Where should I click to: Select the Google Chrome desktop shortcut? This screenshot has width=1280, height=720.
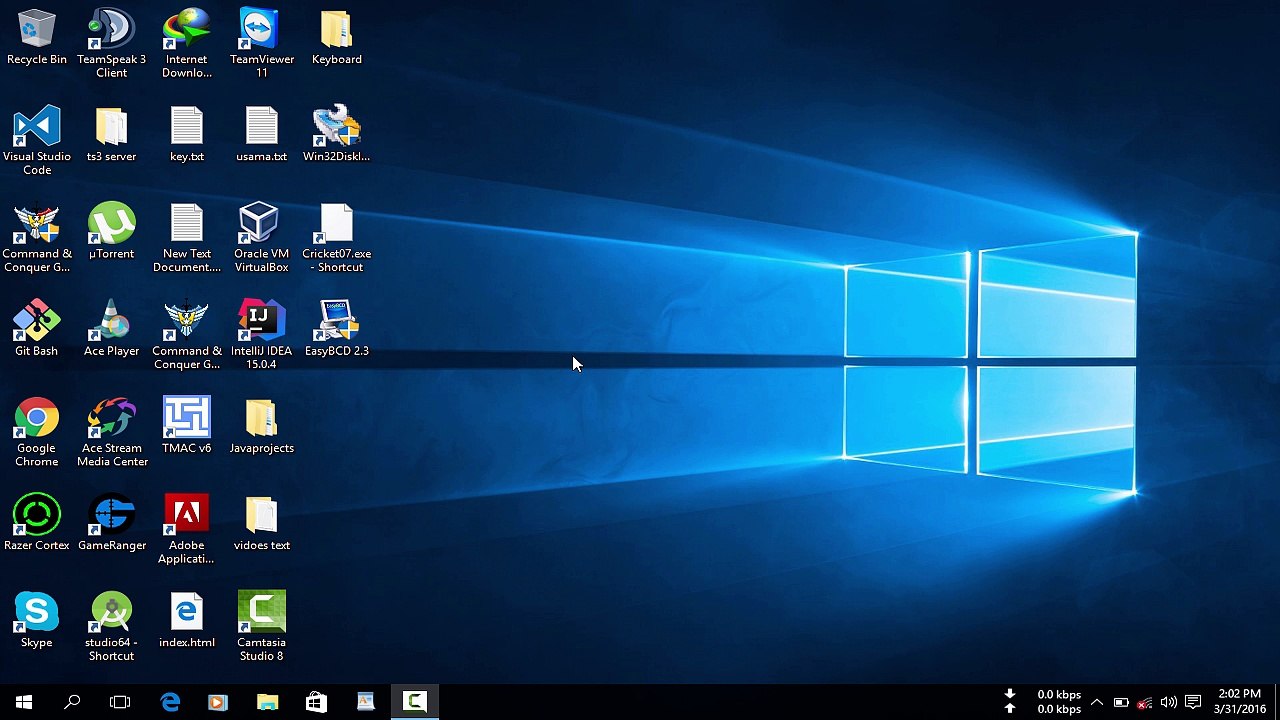tap(37, 420)
